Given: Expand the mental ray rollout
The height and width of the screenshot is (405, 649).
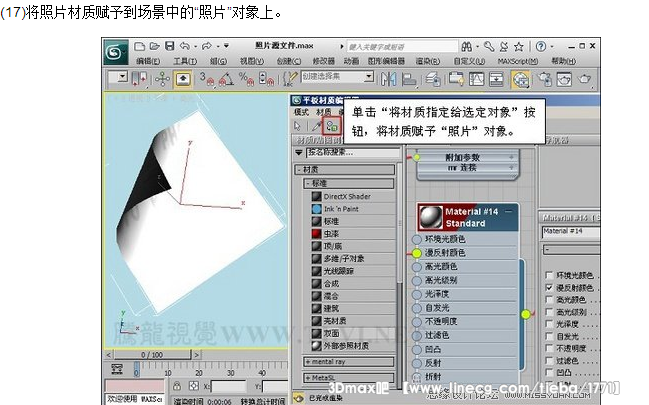Looking at the screenshot, I should pos(349,362).
